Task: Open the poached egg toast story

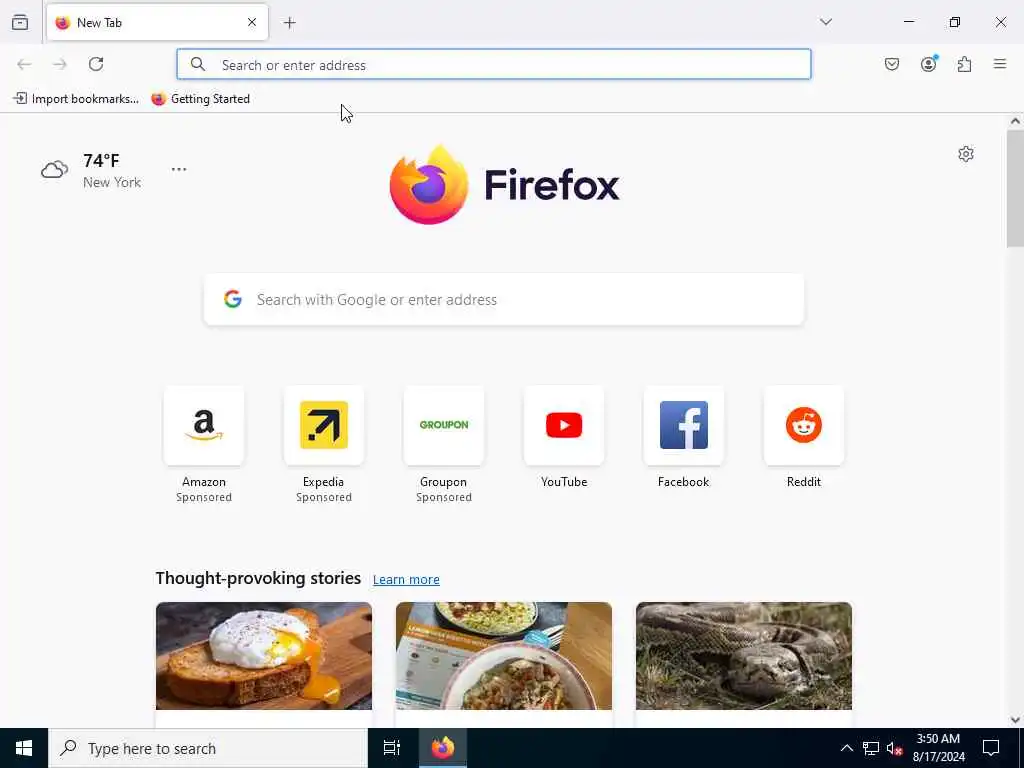Action: (x=264, y=656)
